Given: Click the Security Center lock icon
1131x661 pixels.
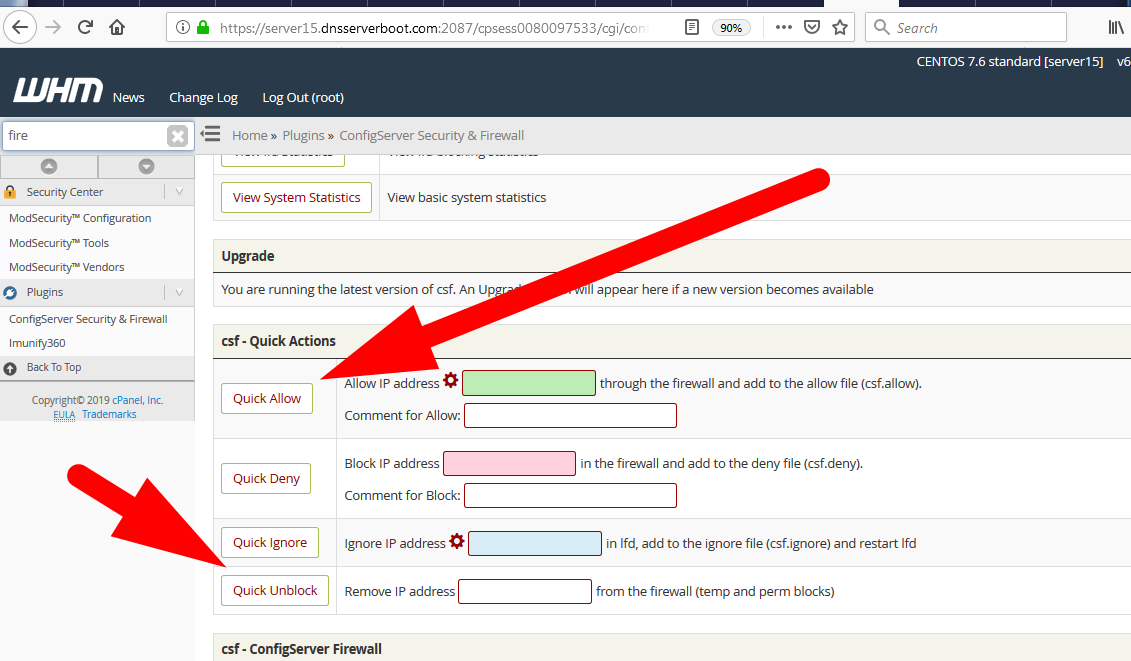Looking at the screenshot, I should click(x=10, y=192).
